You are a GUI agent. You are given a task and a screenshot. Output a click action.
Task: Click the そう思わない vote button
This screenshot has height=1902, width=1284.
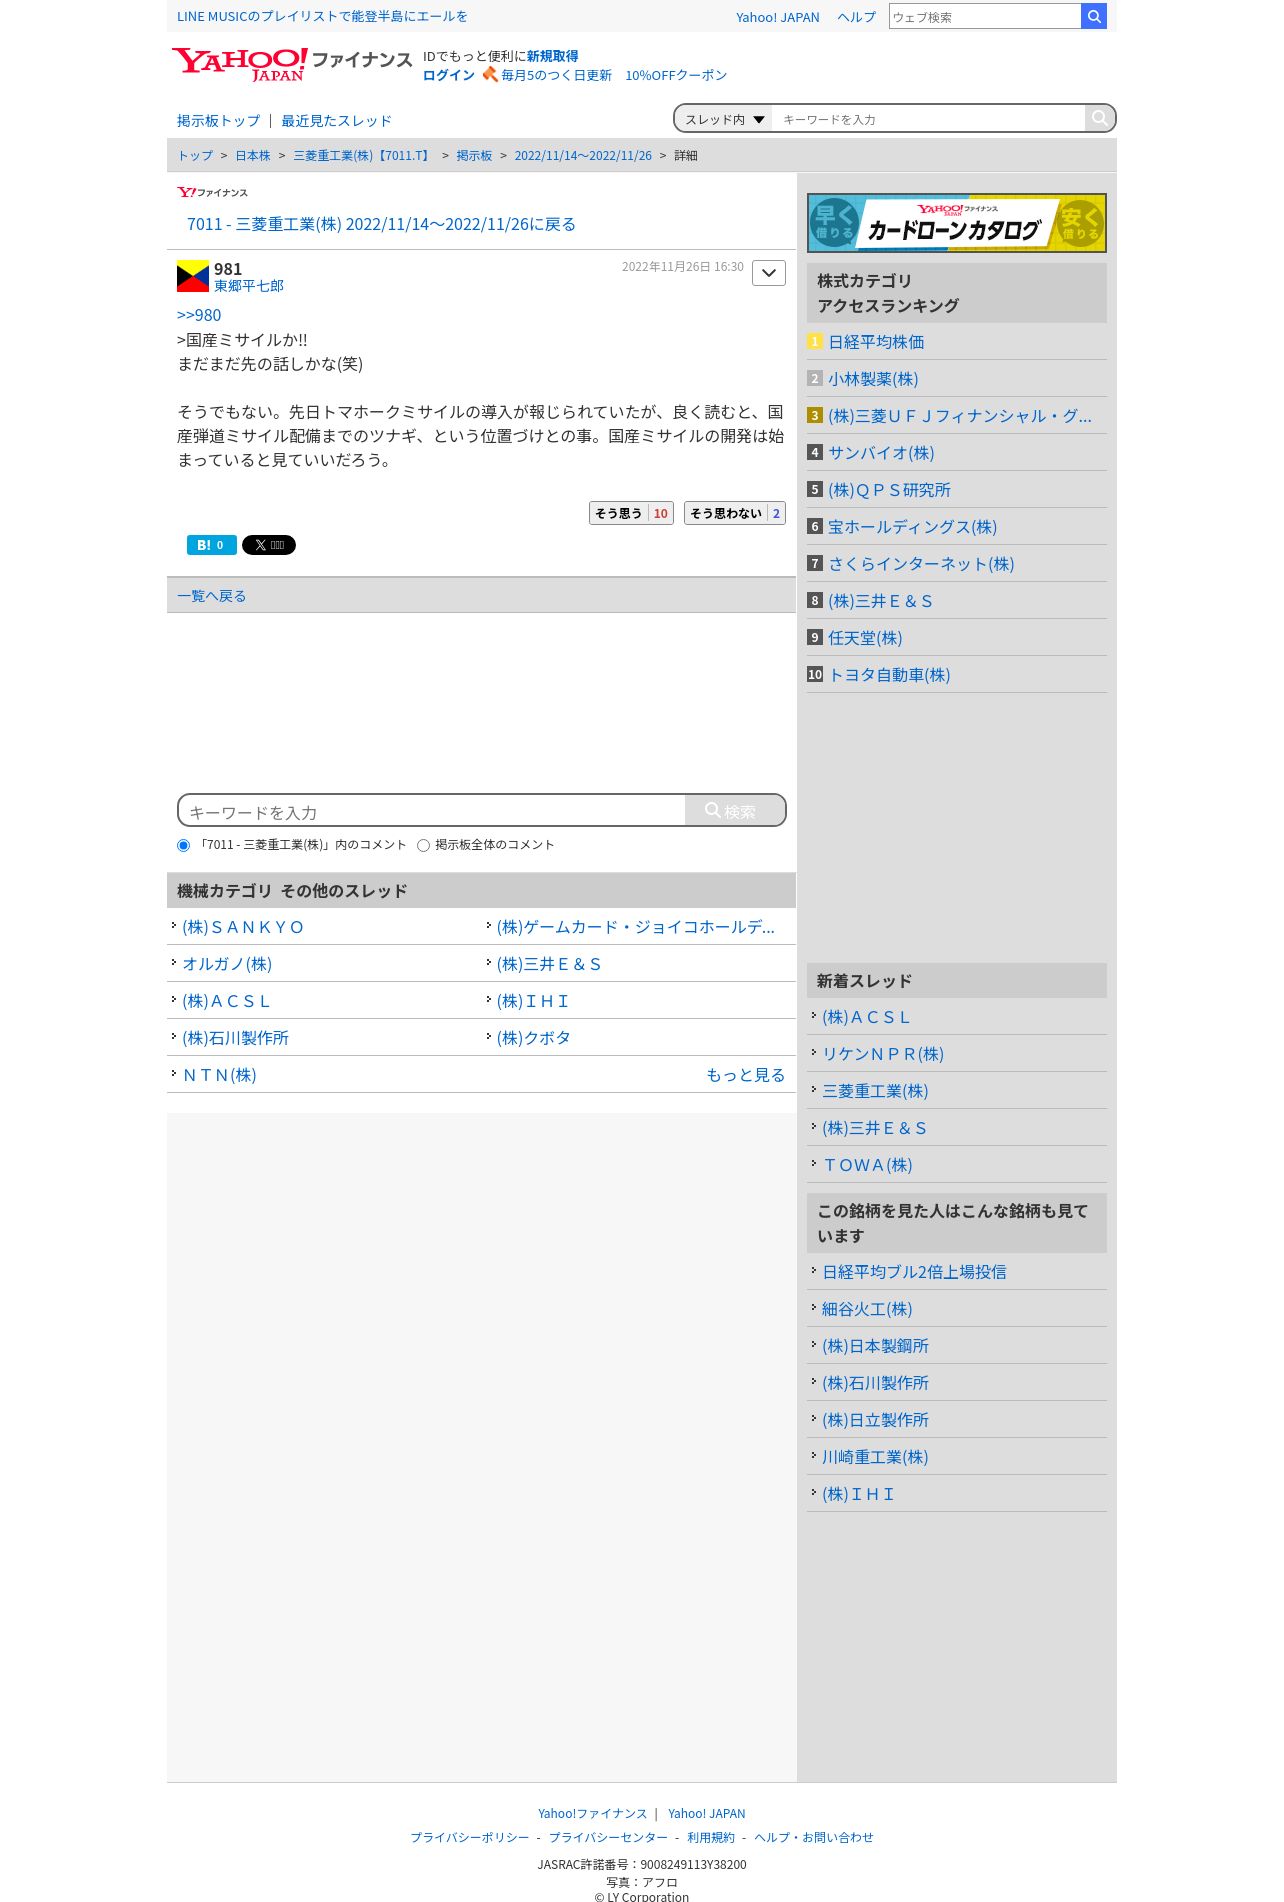coord(735,513)
